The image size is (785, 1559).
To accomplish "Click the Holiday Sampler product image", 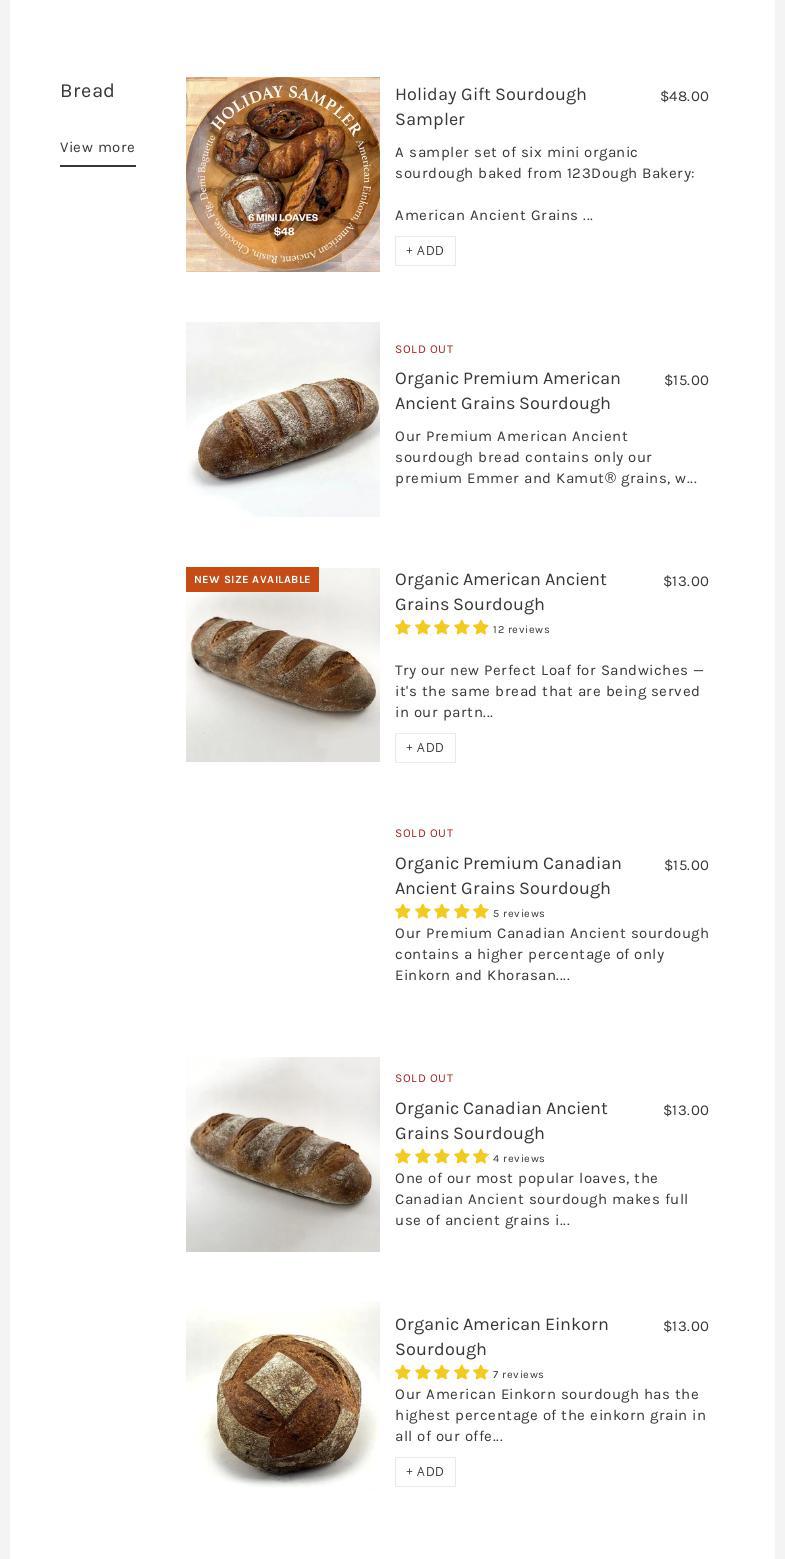I will pos(283,174).
